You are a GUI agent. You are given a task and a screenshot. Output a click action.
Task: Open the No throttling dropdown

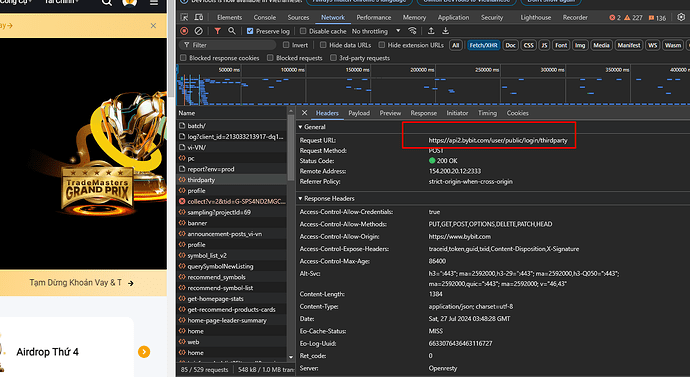point(376,31)
